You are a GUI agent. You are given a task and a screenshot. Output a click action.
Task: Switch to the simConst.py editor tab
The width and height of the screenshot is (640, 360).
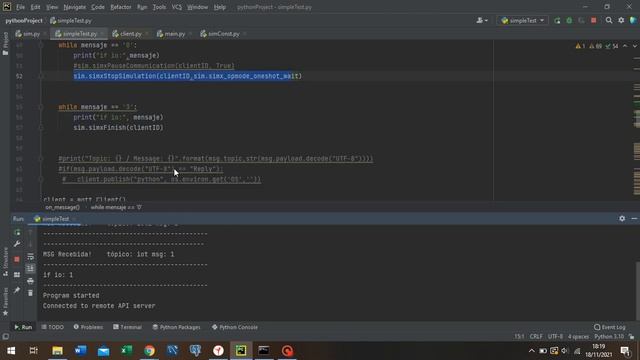pyautogui.click(x=224, y=34)
